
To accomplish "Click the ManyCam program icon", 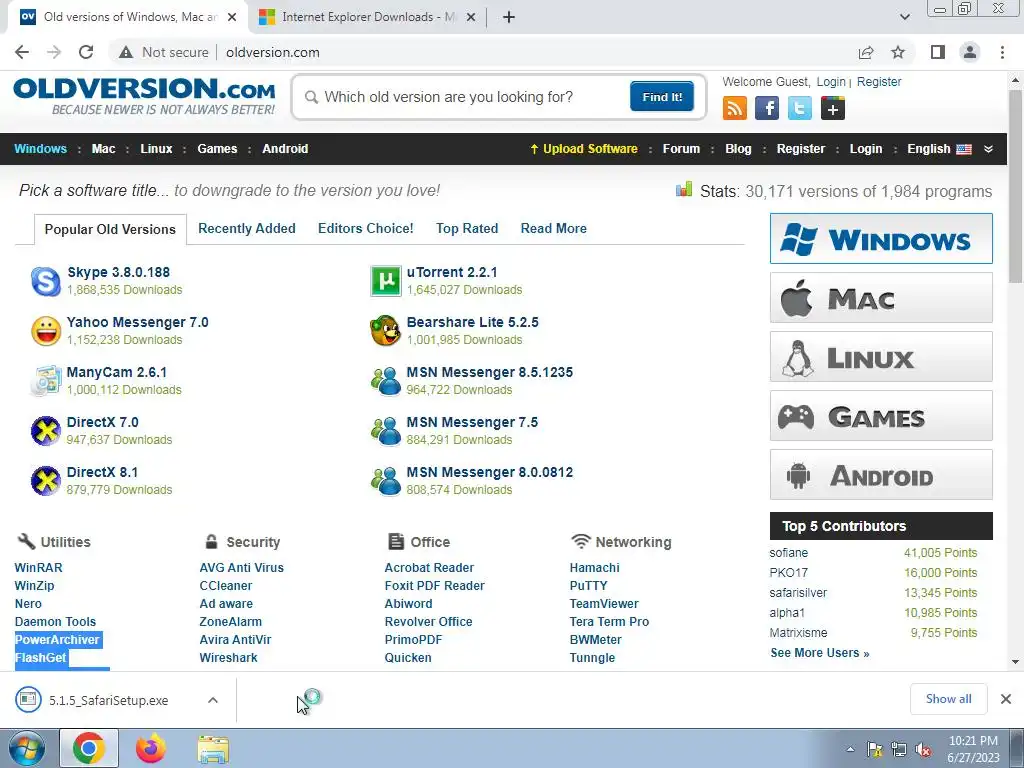I will point(46,381).
